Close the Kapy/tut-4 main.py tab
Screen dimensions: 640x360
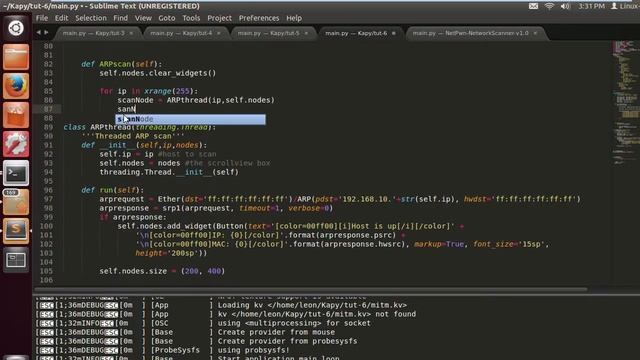click(x=219, y=33)
